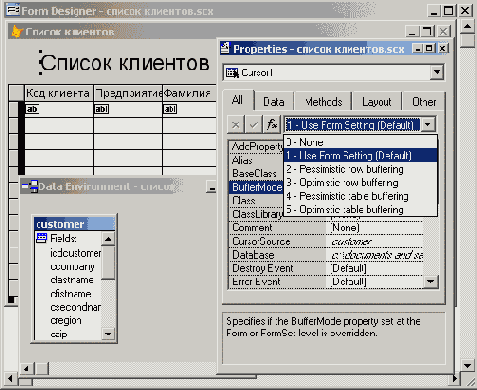Click the down arrow of customer fields scrollbar
The width and height of the screenshot is (477, 390).
tap(108, 333)
